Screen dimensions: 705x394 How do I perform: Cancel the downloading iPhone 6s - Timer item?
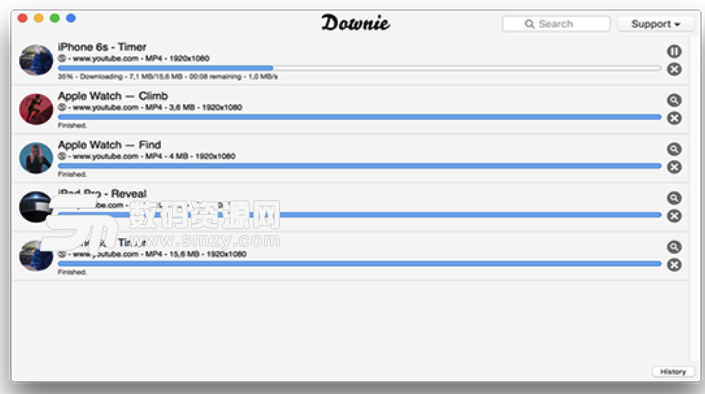[674, 69]
